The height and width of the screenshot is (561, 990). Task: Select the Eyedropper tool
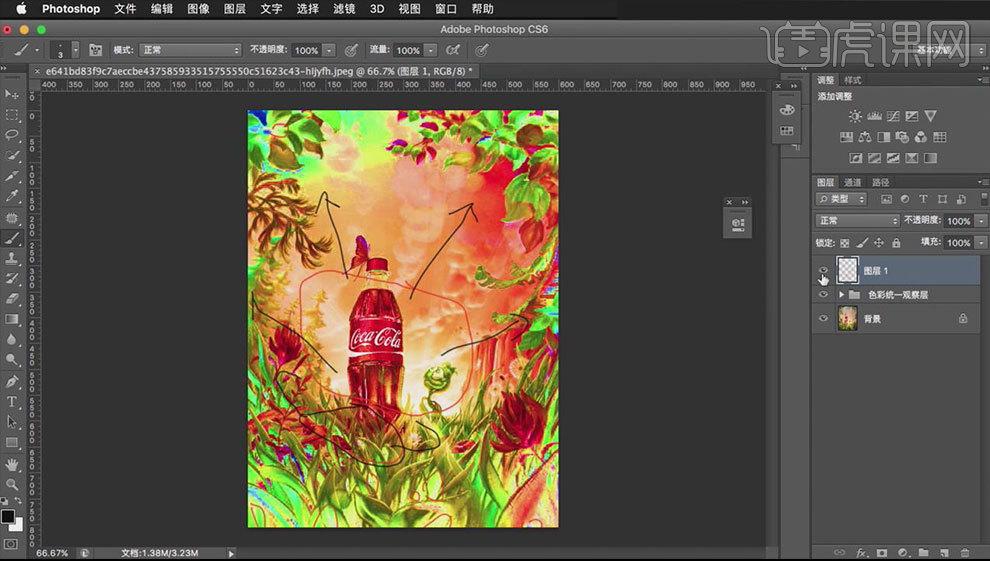[11, 196]
